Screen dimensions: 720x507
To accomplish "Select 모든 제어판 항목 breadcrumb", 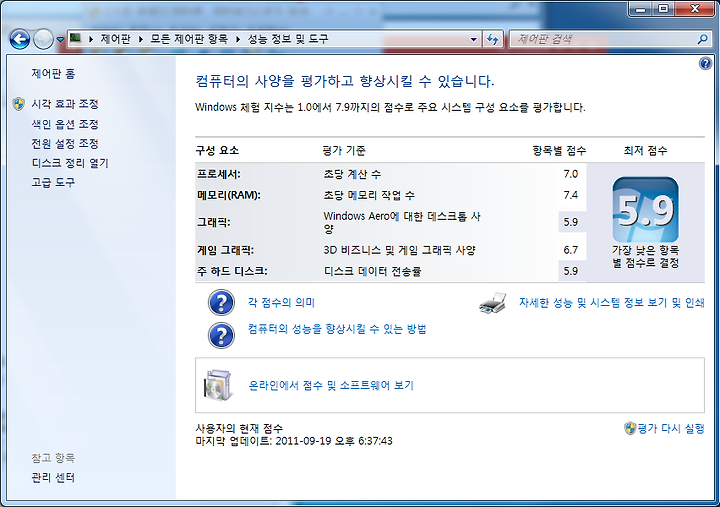I will click(x=189, y=39).
